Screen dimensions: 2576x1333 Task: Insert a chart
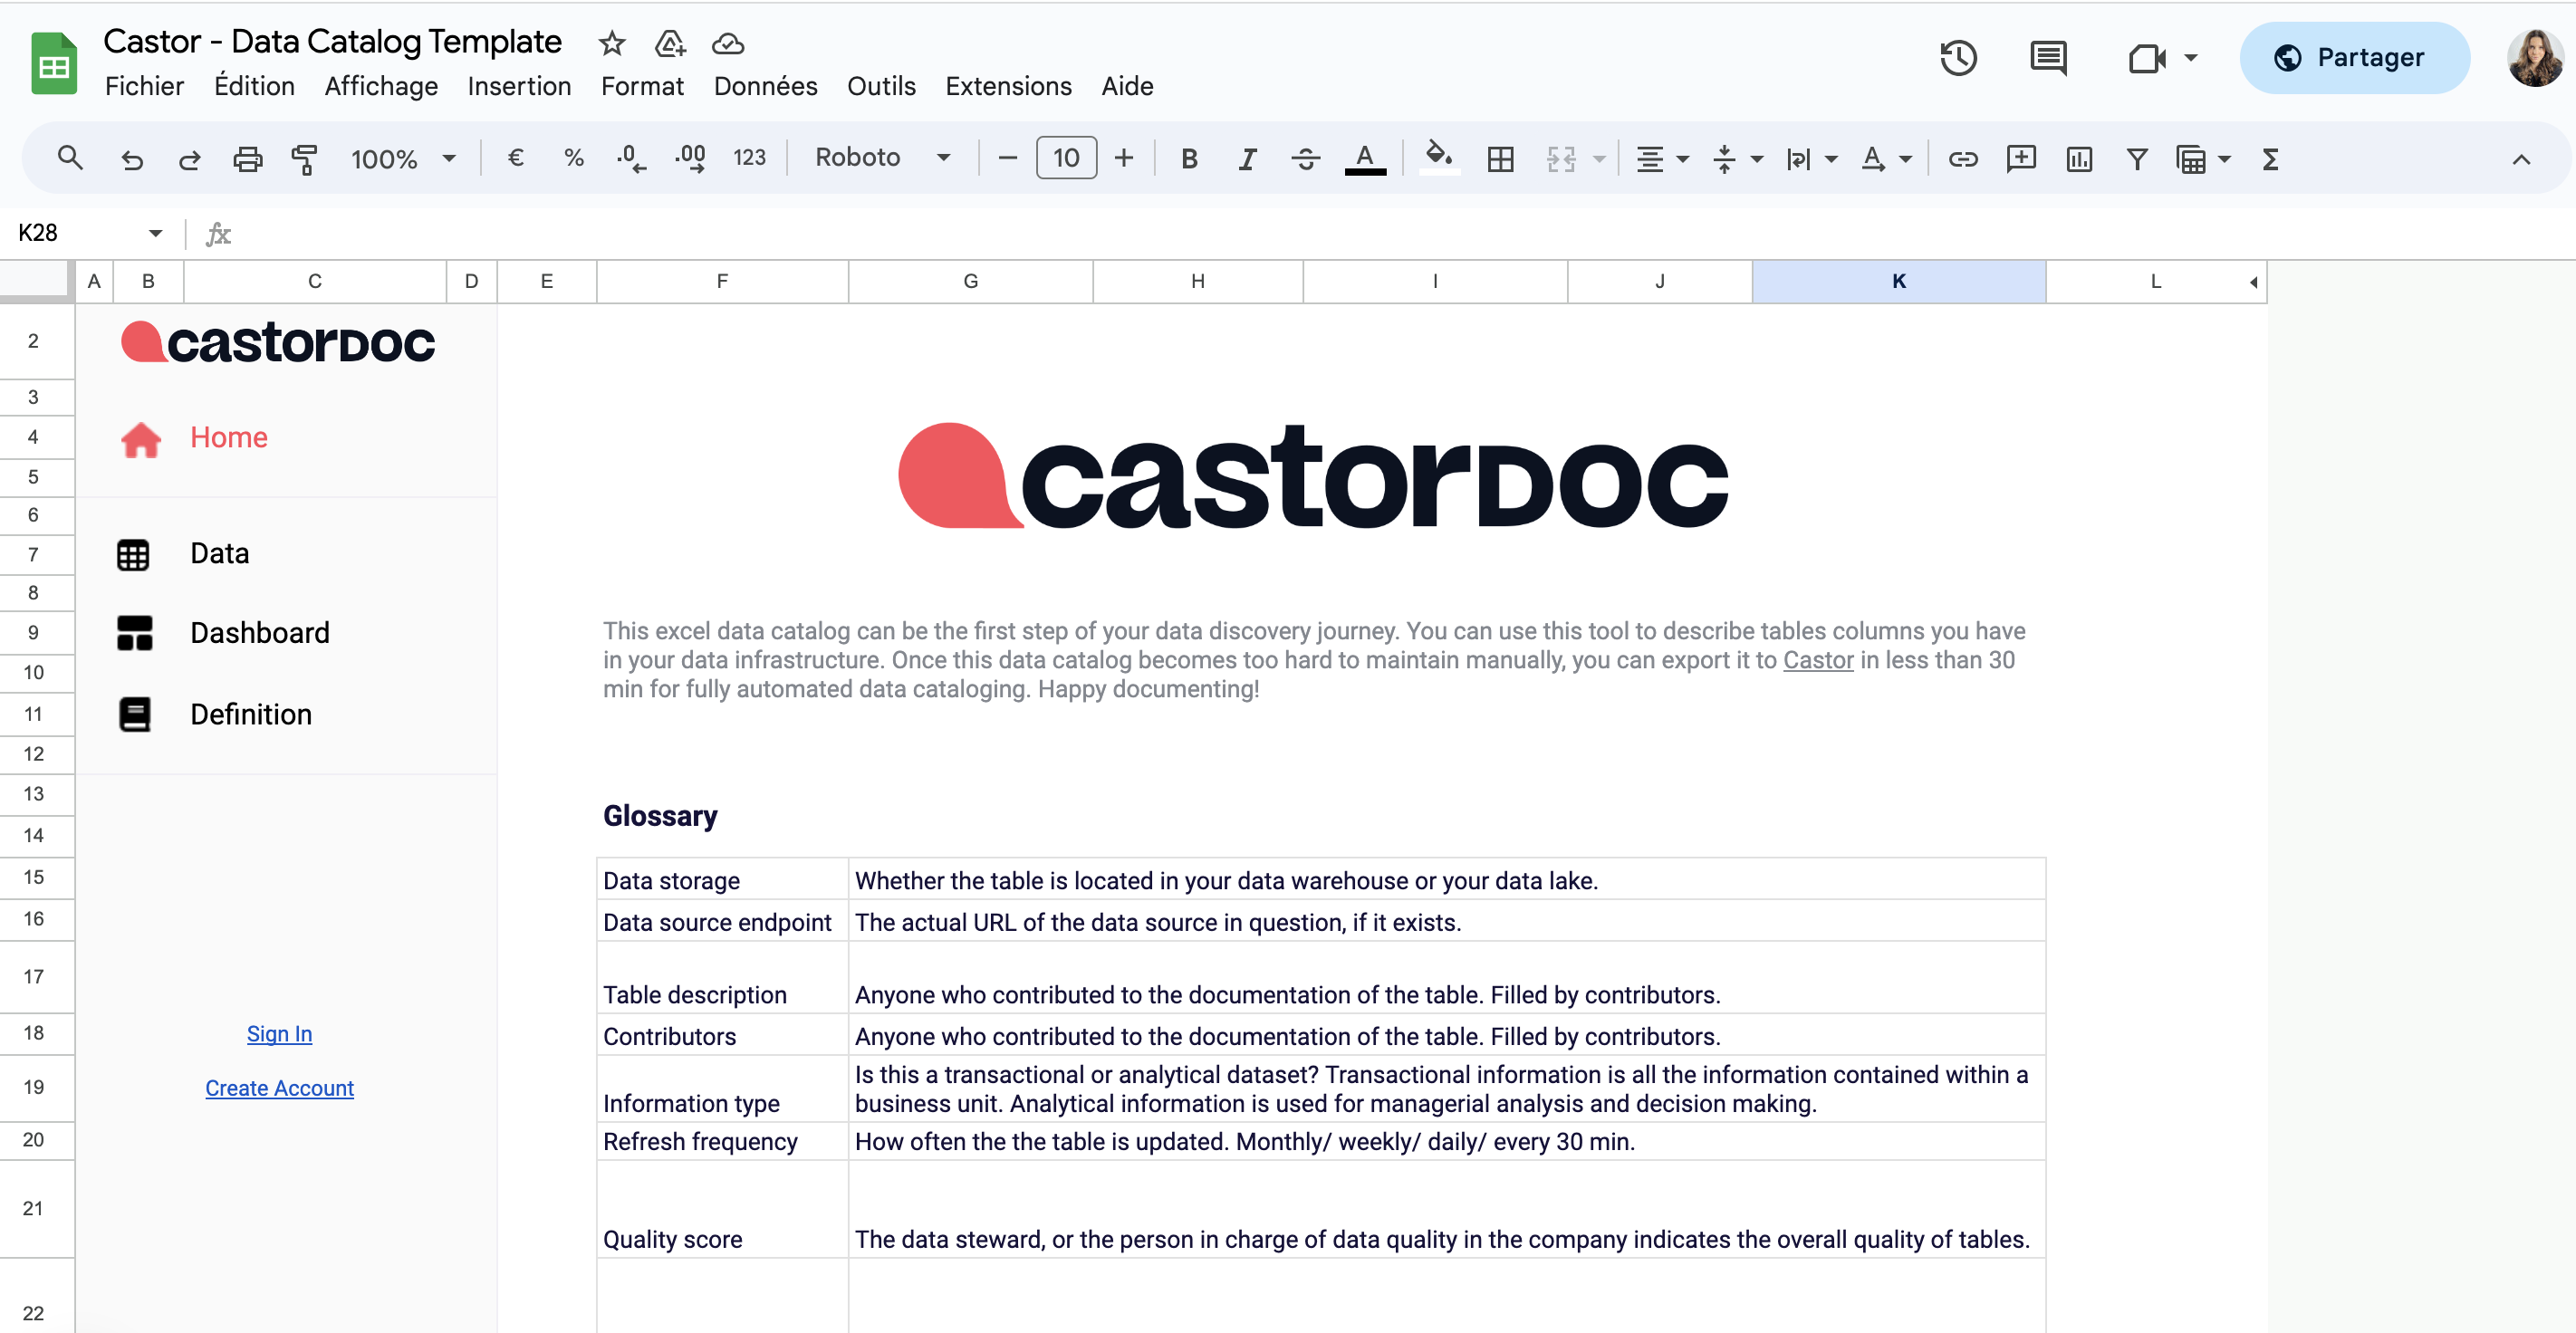tap(2079, 158)
